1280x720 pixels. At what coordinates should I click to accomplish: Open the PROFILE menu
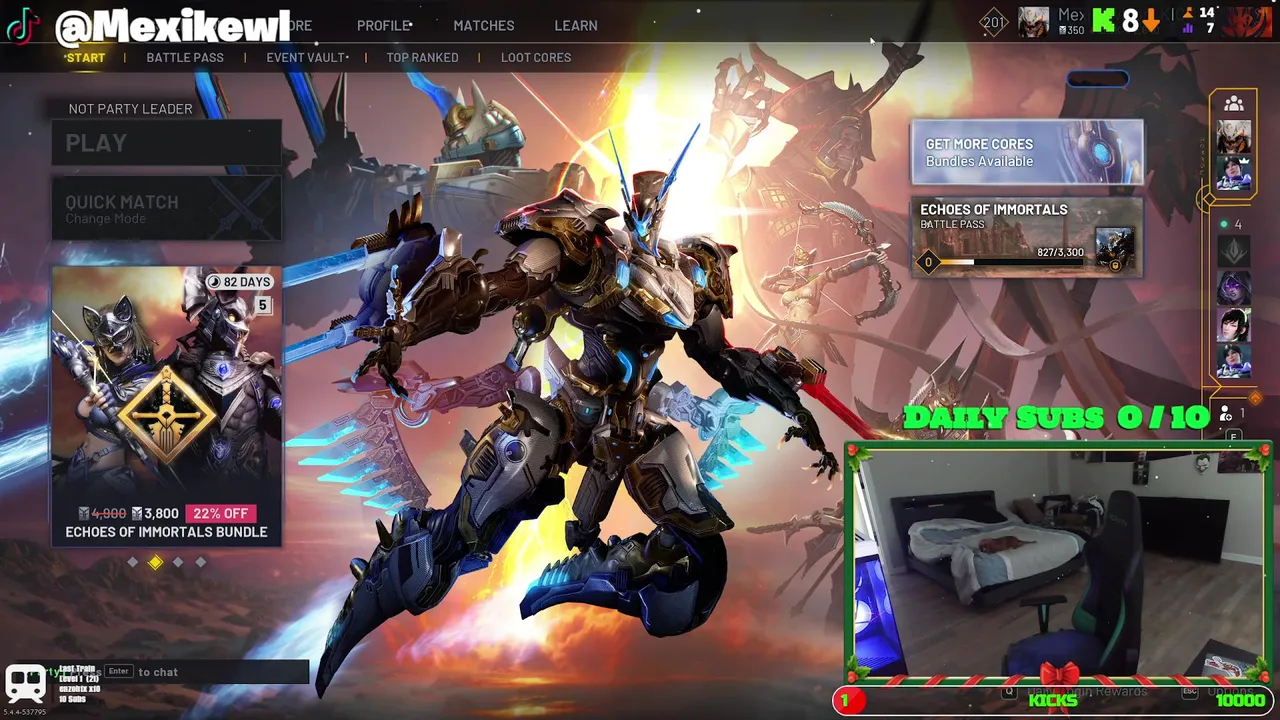[384, 25]
